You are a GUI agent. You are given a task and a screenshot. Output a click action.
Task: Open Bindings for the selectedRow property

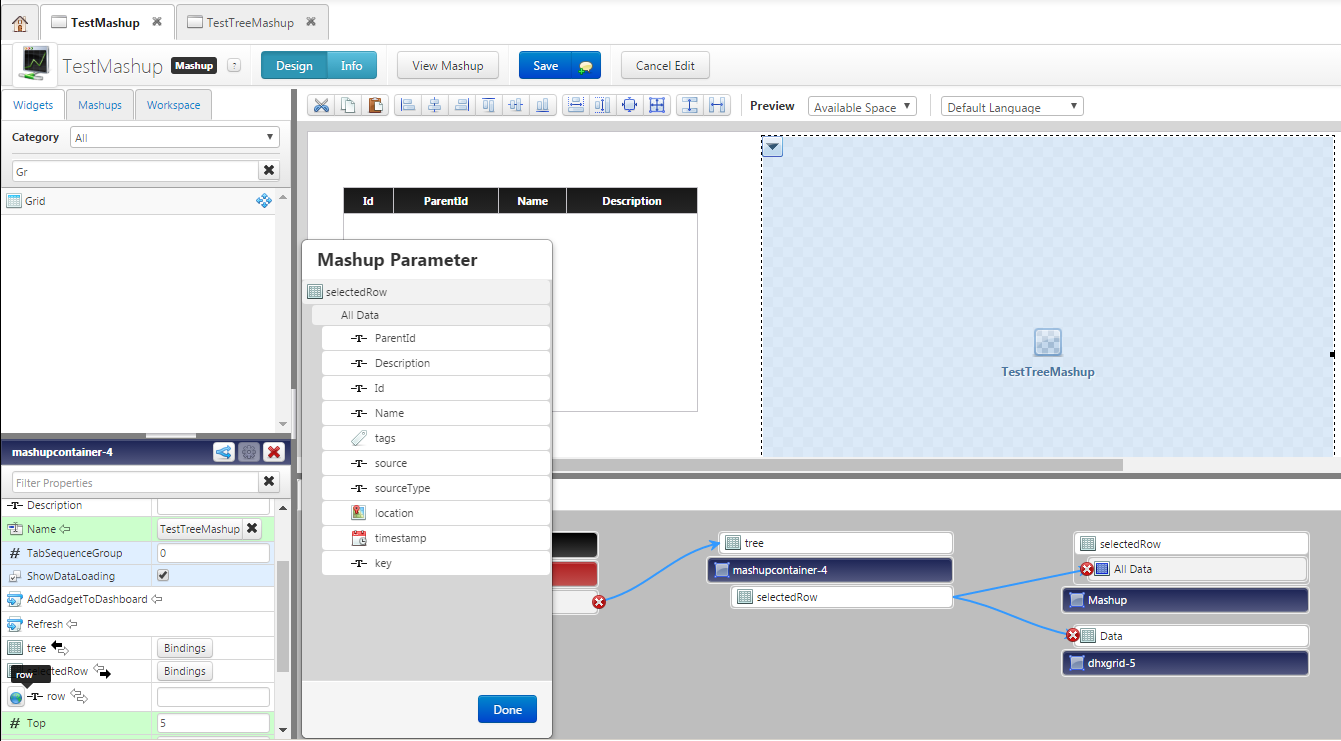pos(184,671)
